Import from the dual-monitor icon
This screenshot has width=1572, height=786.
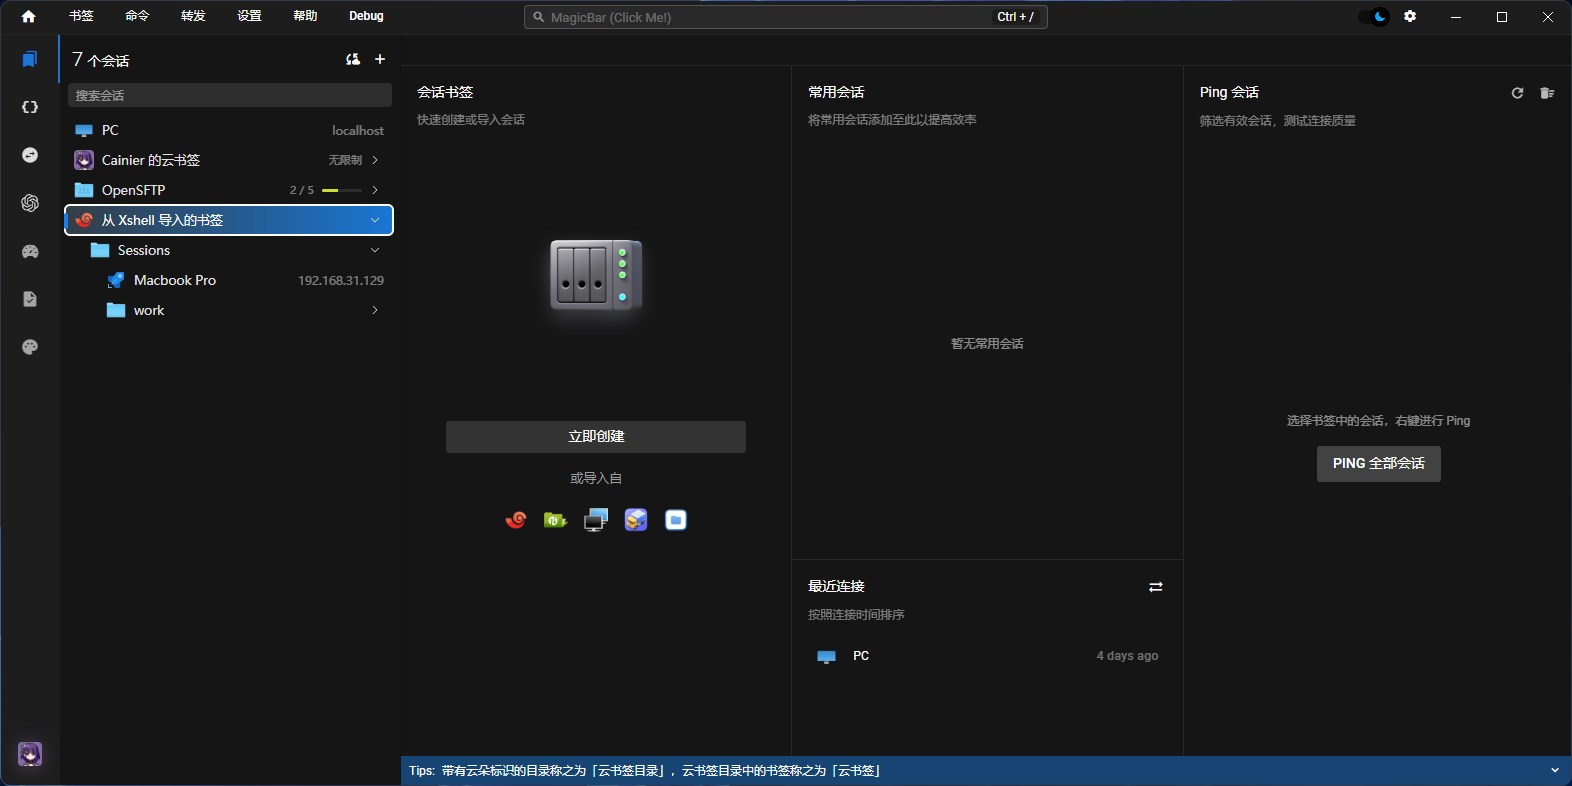click(x=596, y=520)
